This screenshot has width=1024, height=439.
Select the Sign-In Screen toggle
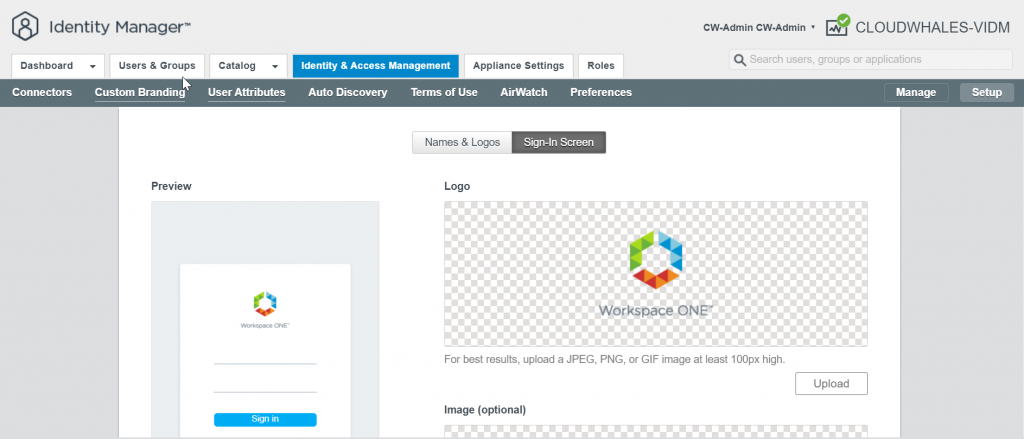pos(559,142)
